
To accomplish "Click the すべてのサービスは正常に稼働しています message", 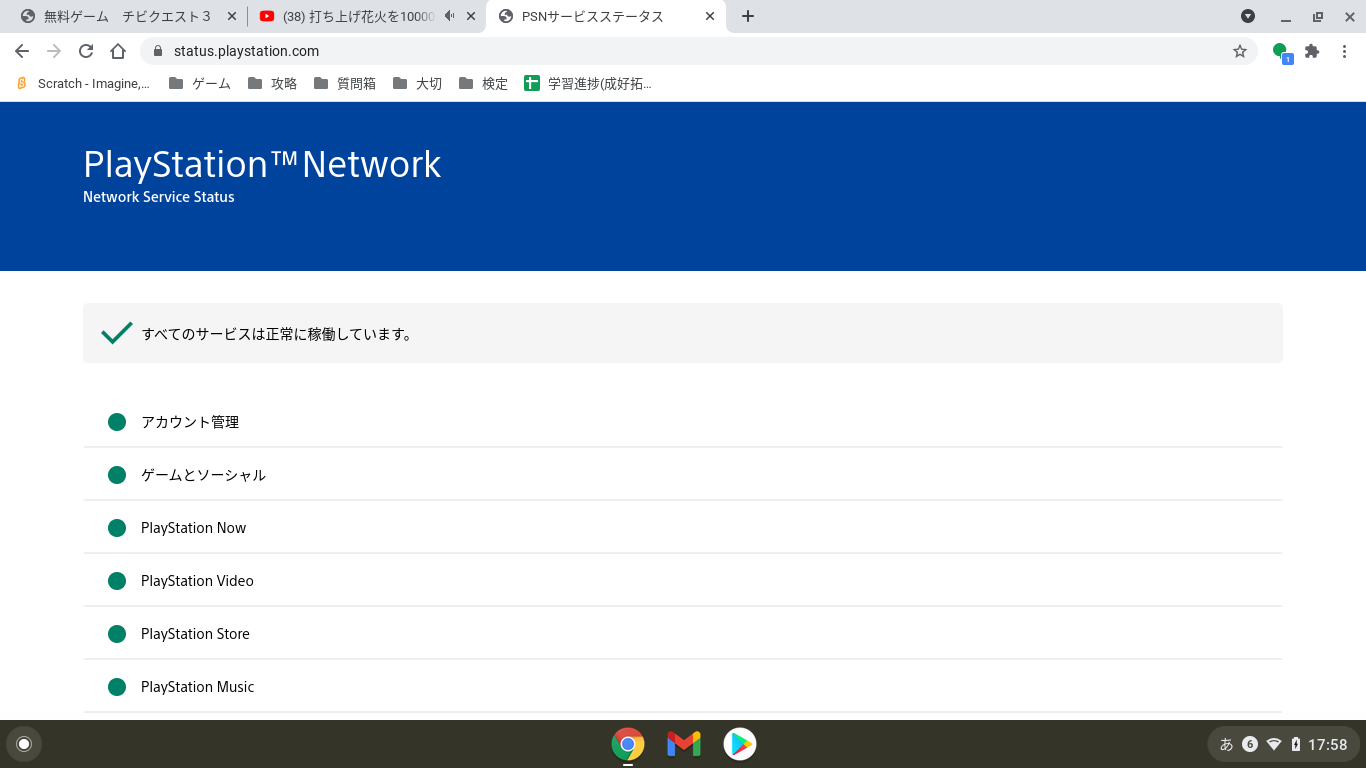I will pyautogui.click(x=277, y=334).
